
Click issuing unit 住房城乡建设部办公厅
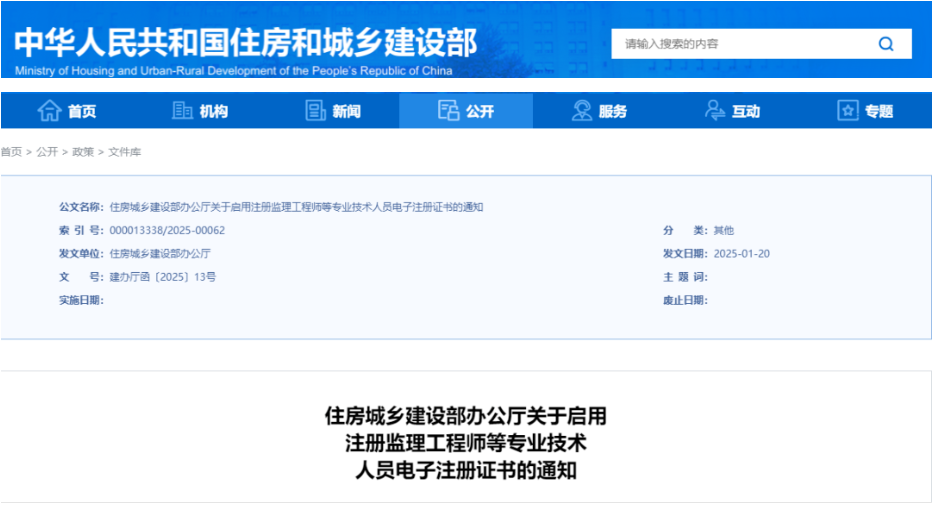pos(160,254)
